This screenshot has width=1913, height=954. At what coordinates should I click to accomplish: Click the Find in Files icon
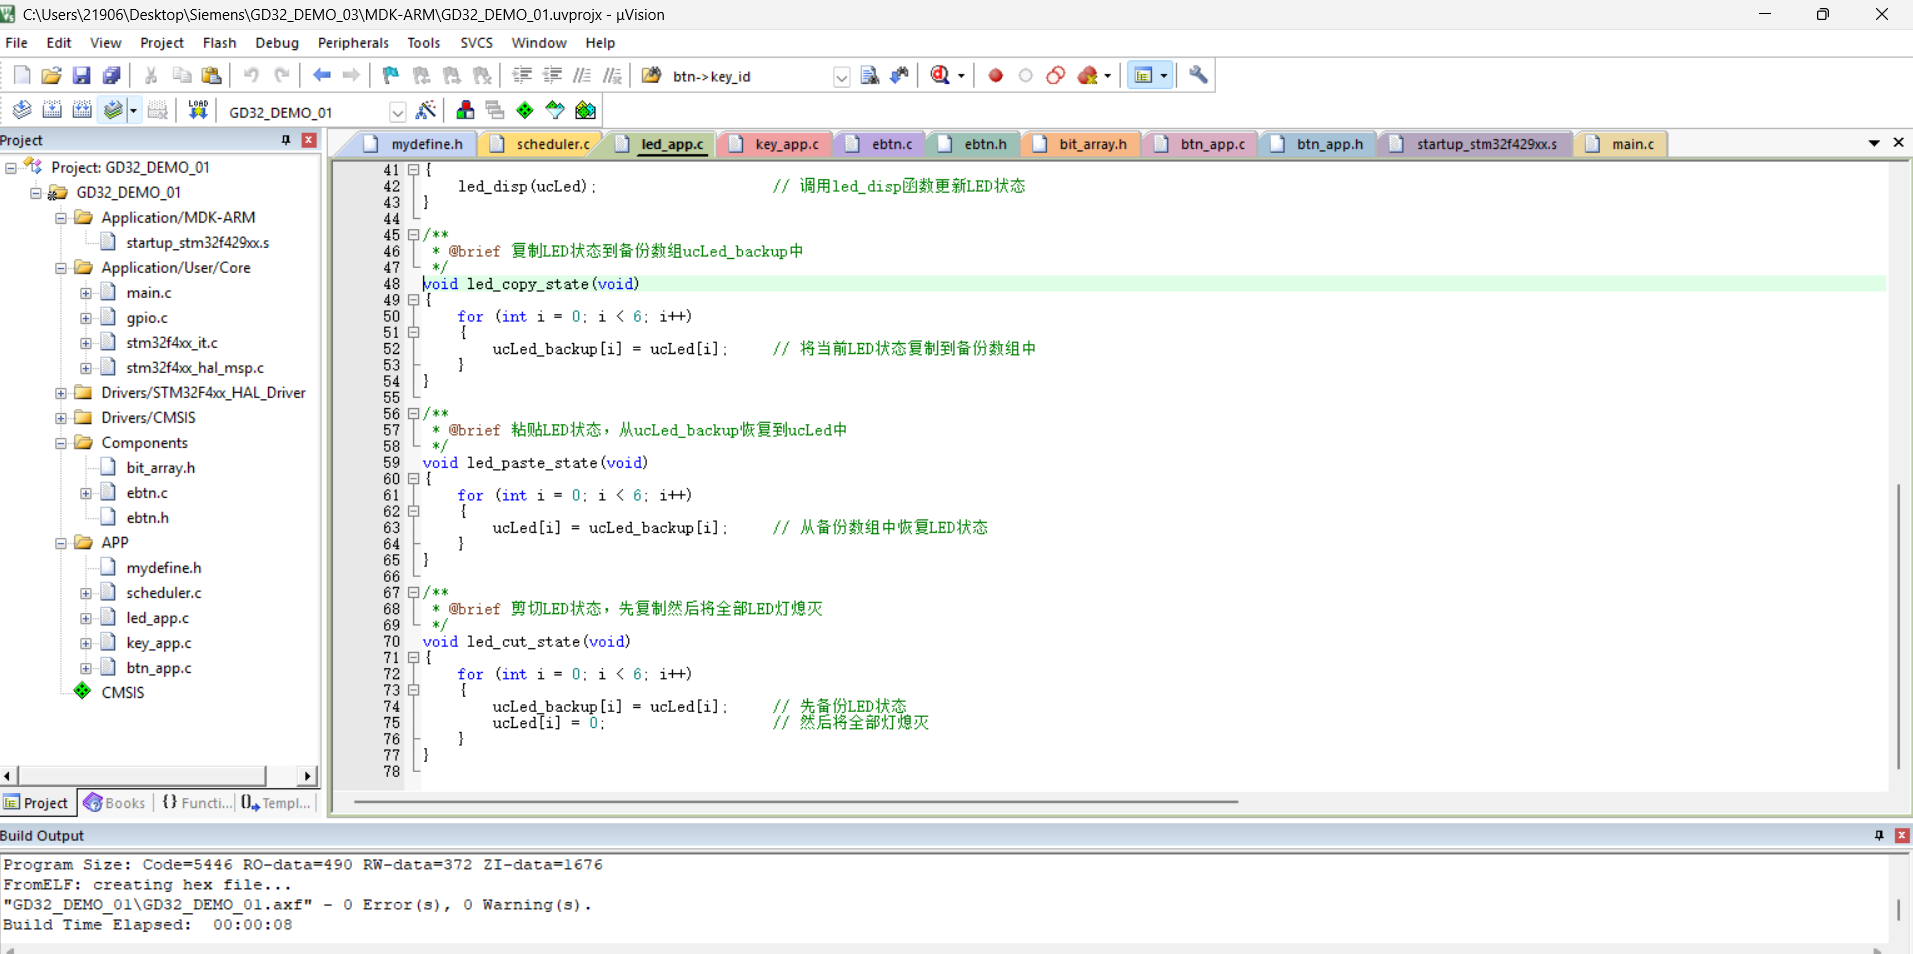pyautogui.click(x=869, y=76)
